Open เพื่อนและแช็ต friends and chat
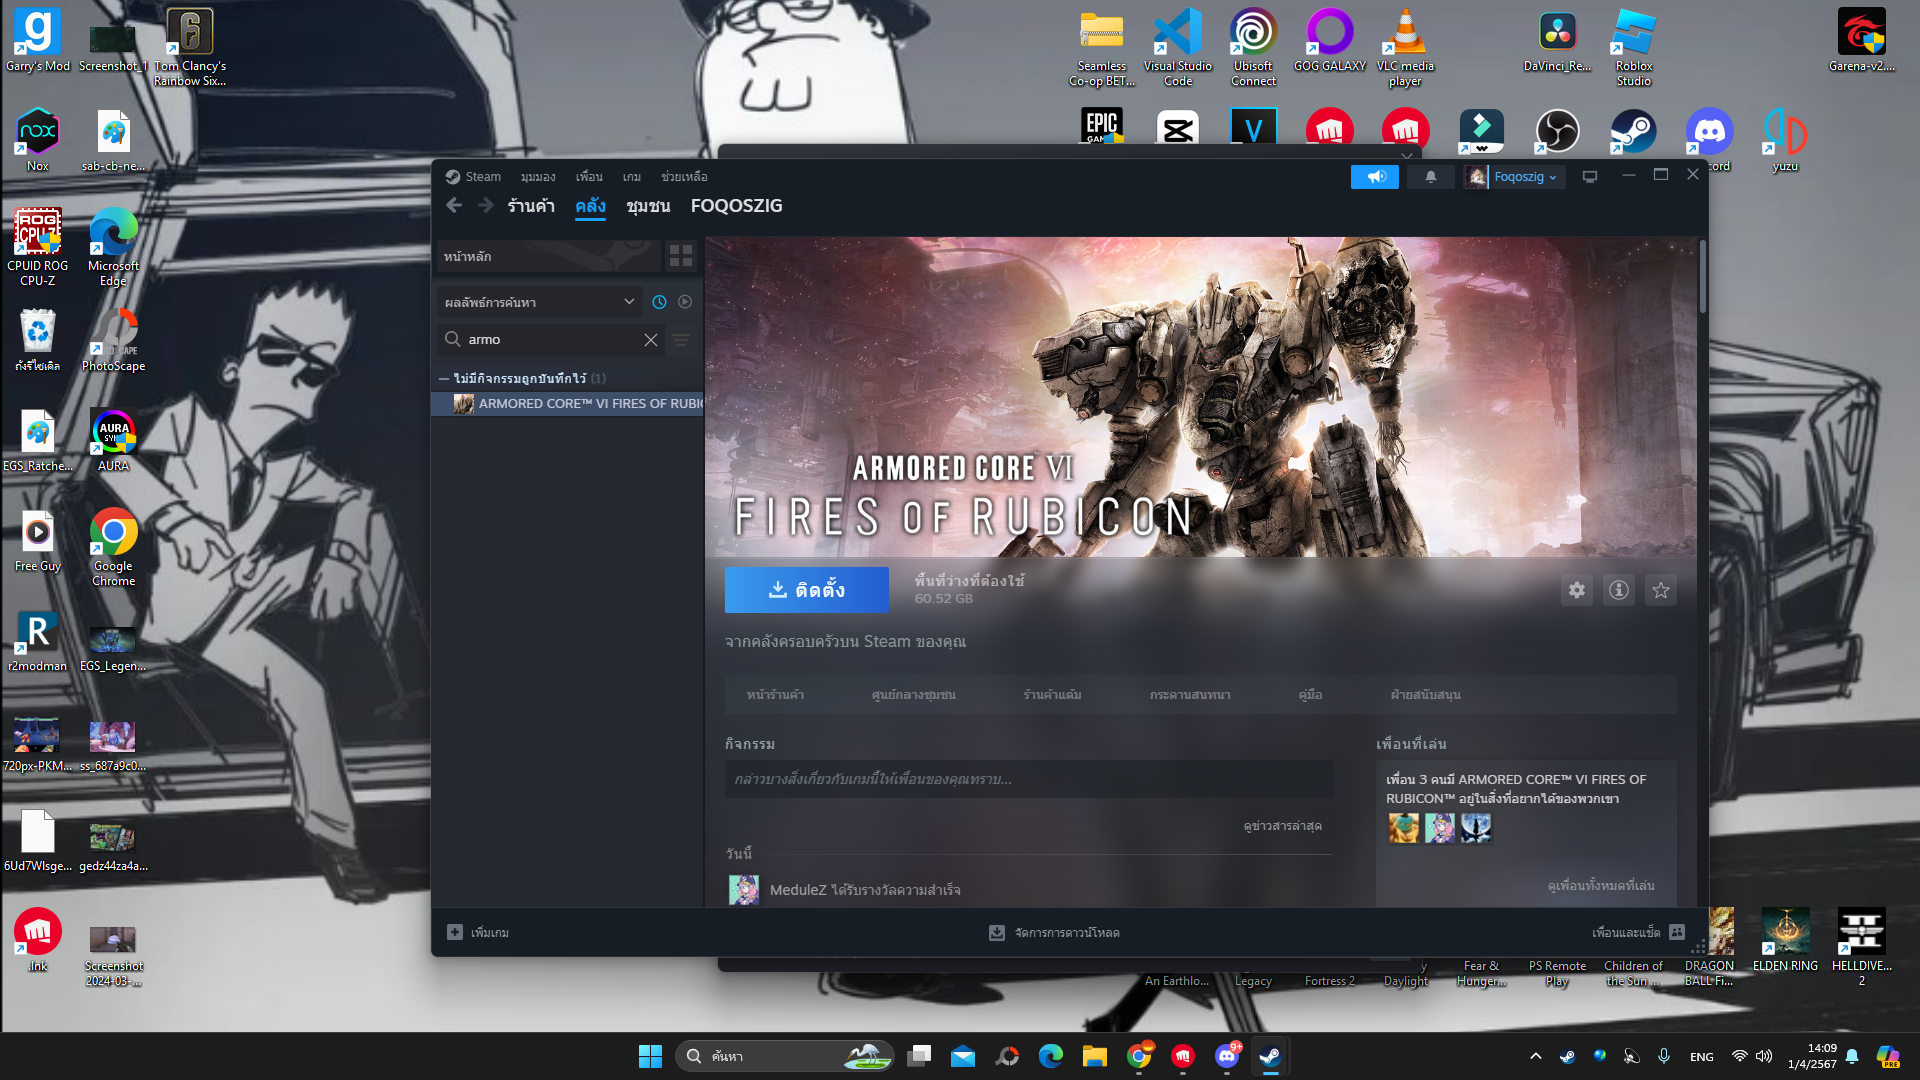 [x=1638, y=932]
